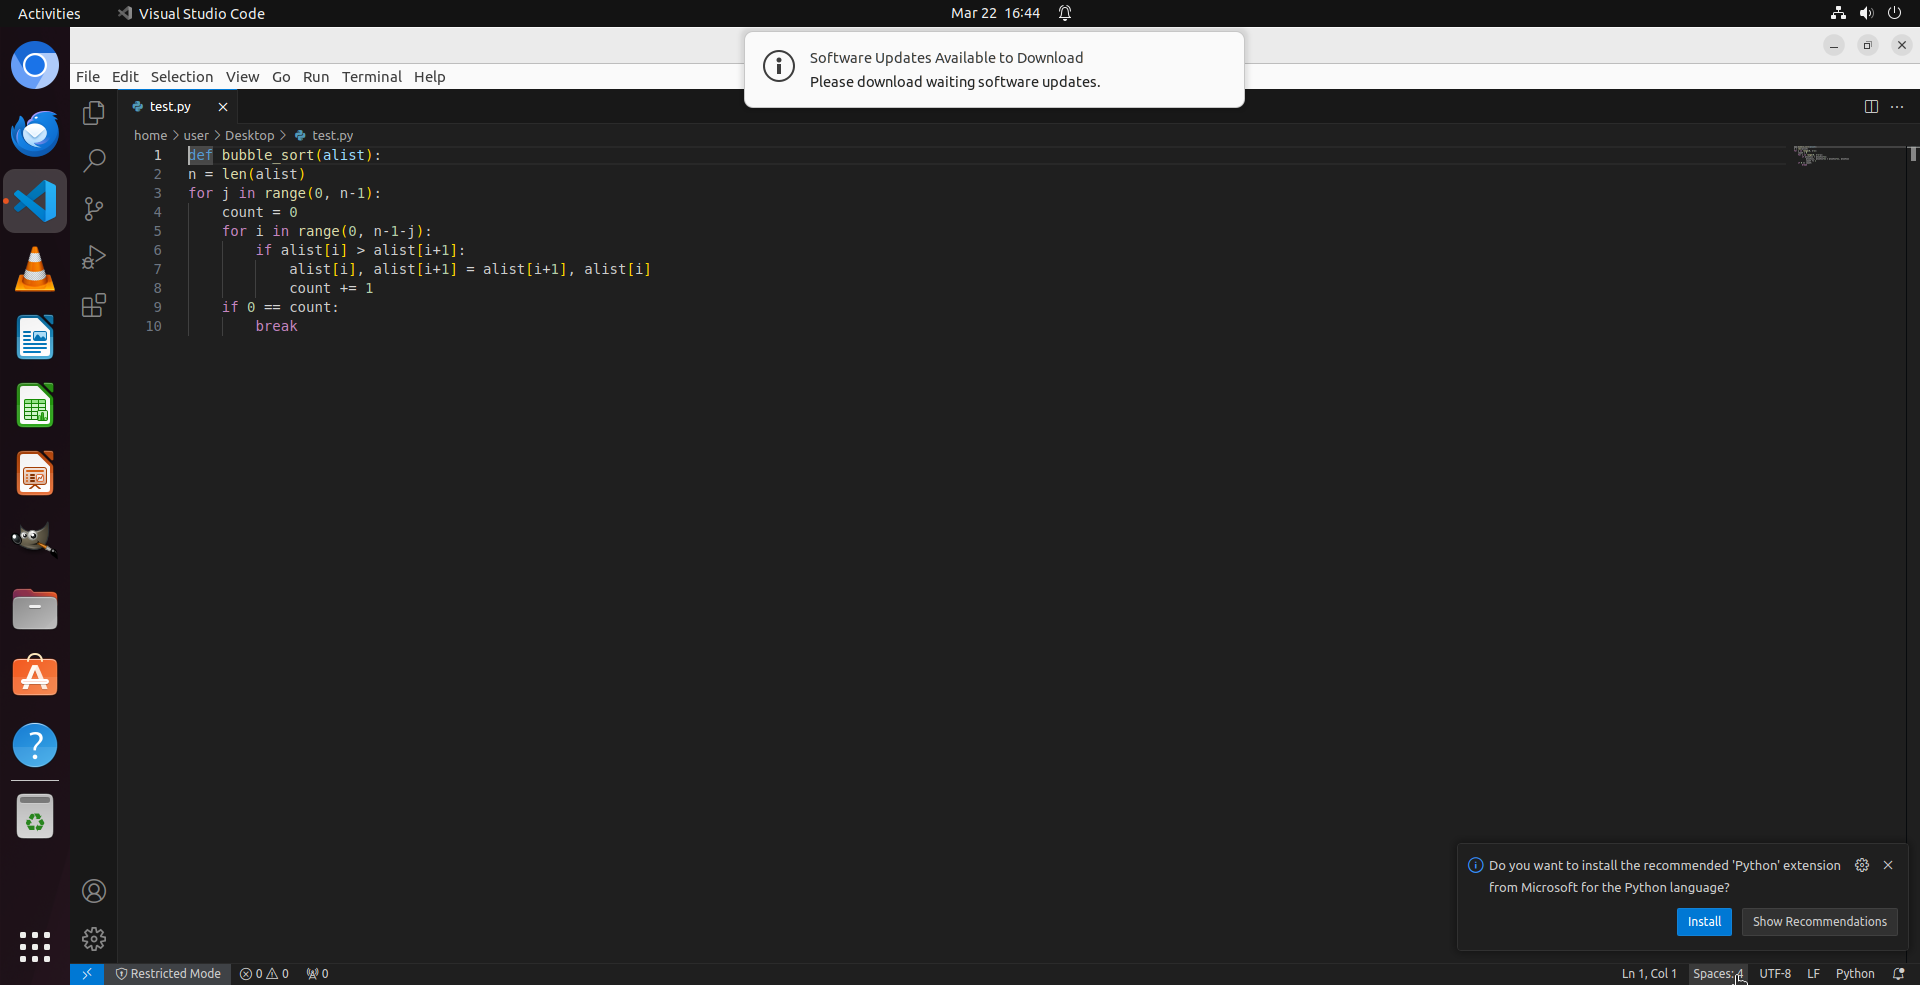1920x985 pixels.
Task: Split the editor to the side
Action: [1871, 106]
